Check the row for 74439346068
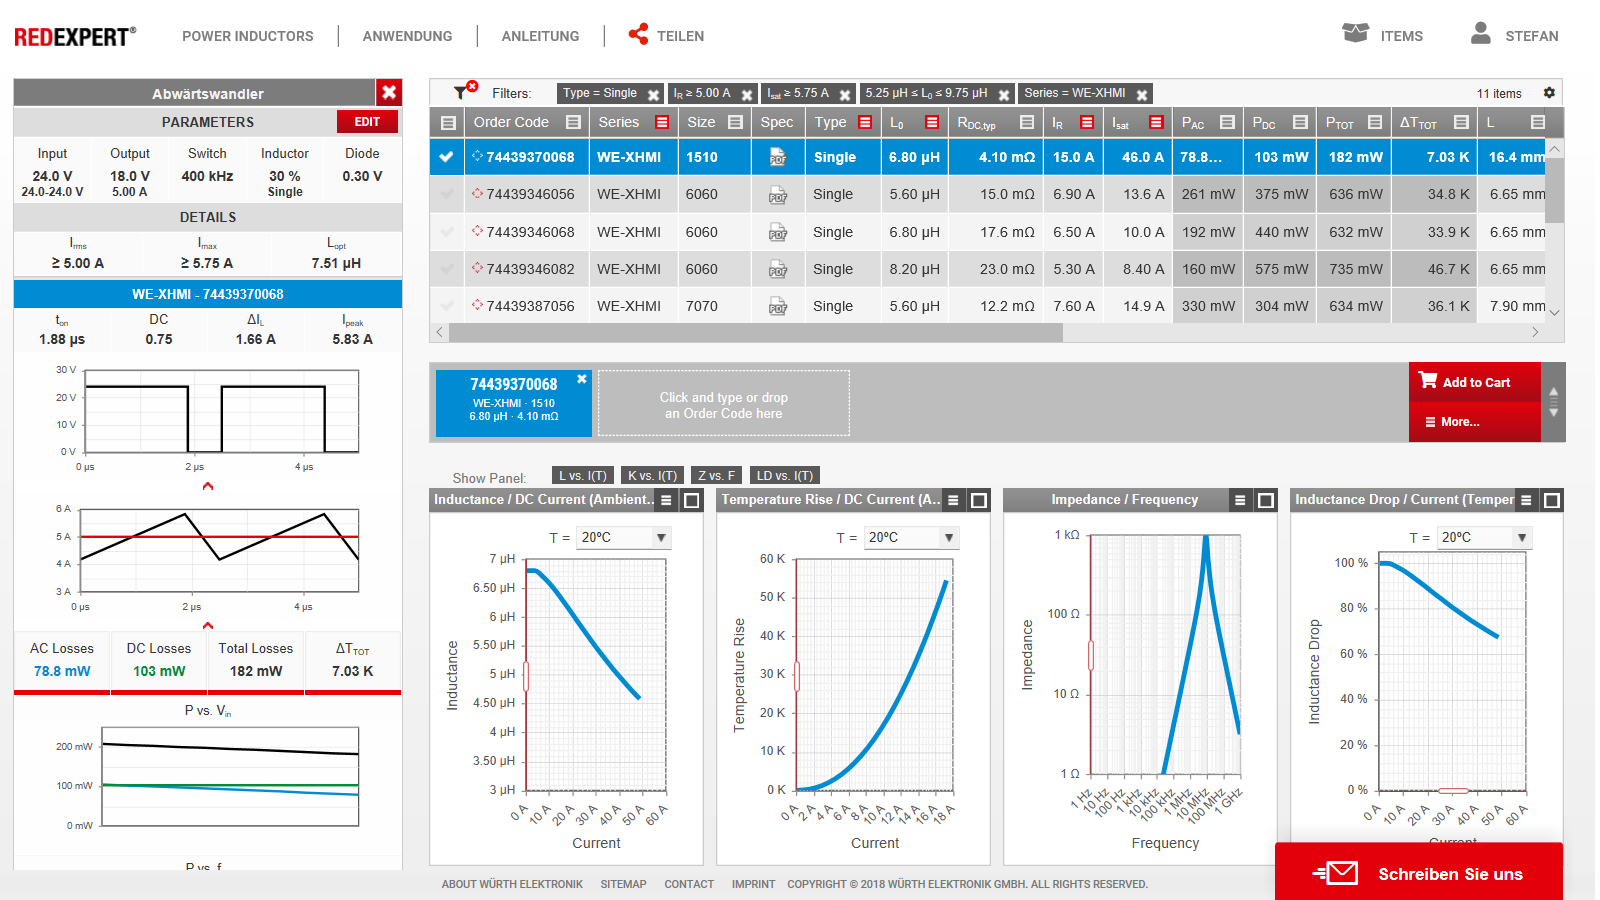 point(446,232)
